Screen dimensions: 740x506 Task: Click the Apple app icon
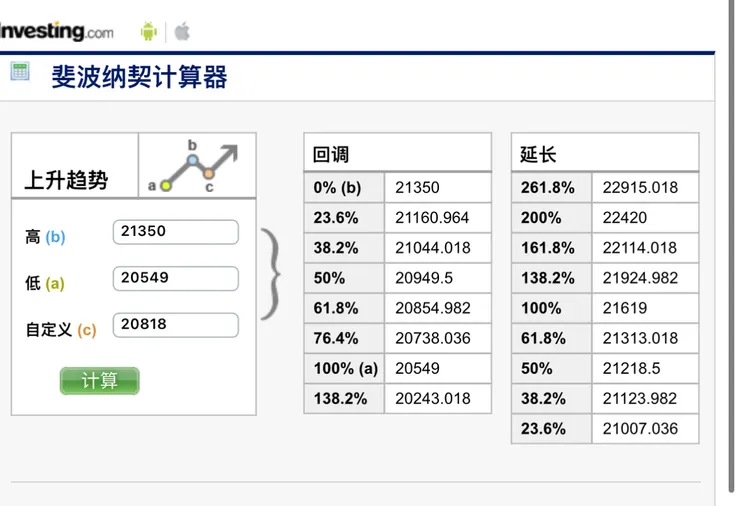(x=182, y=32)
